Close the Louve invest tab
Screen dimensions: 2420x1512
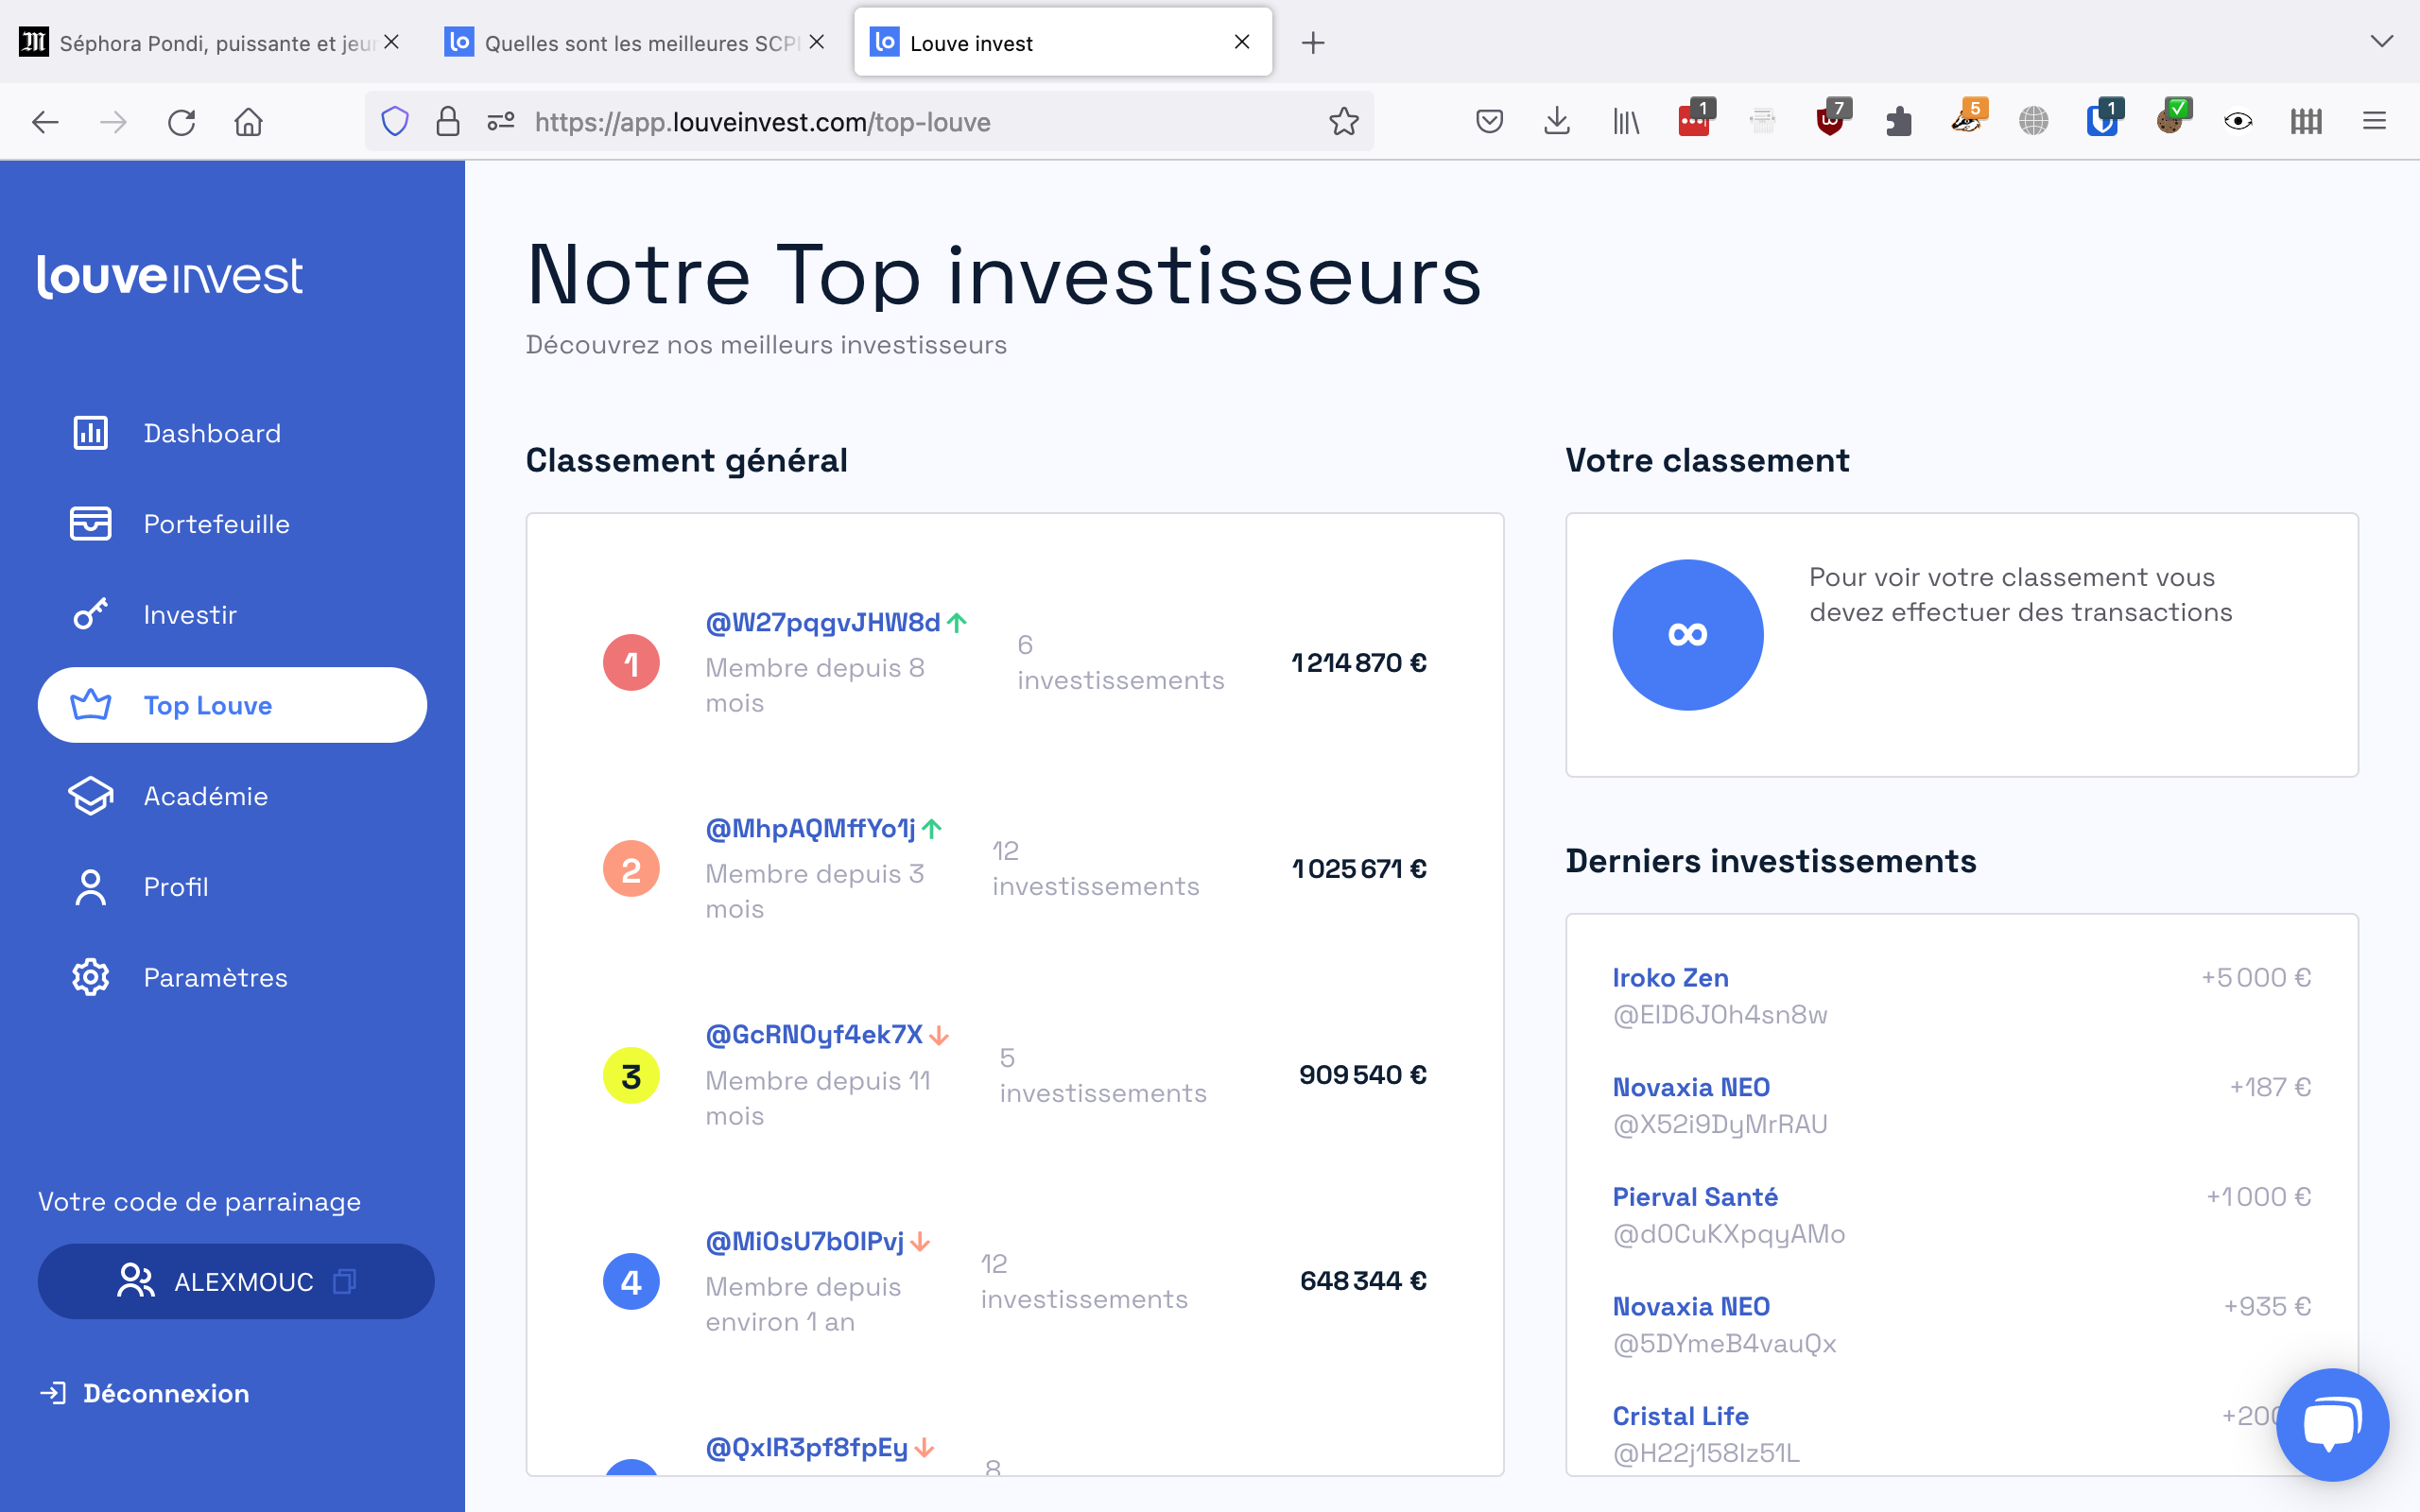(x=1242, y=42)
